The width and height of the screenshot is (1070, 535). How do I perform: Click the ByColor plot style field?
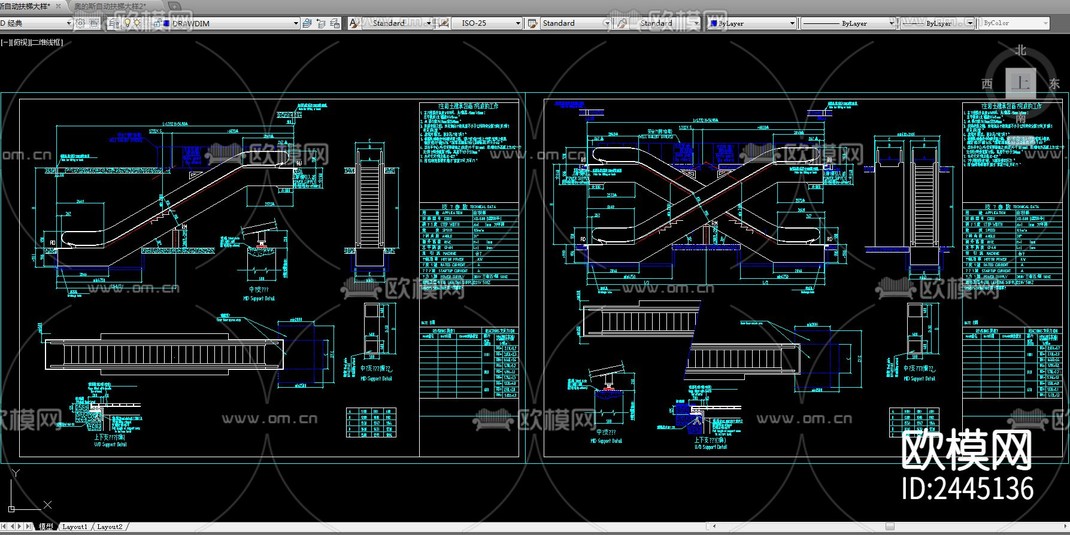(x=1015, y=23)
